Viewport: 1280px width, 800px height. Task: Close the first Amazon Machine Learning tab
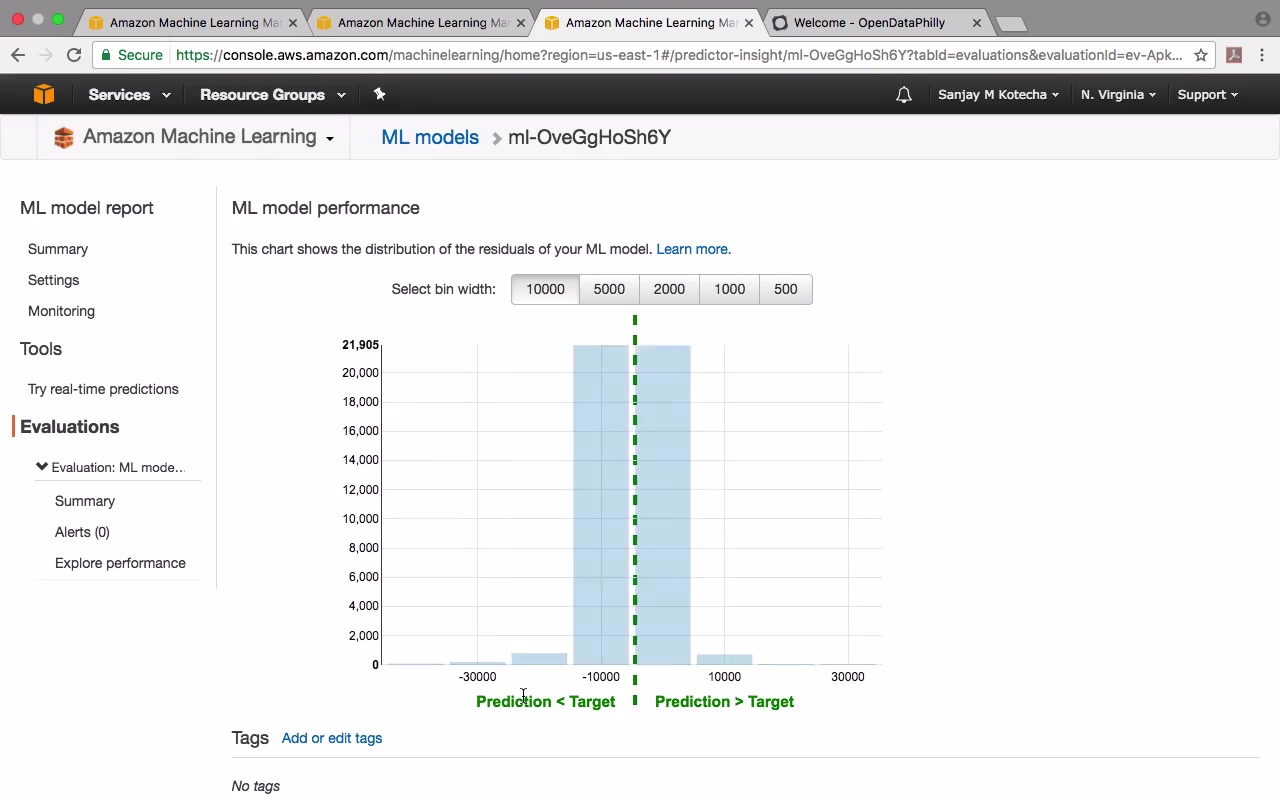point(293,22)
